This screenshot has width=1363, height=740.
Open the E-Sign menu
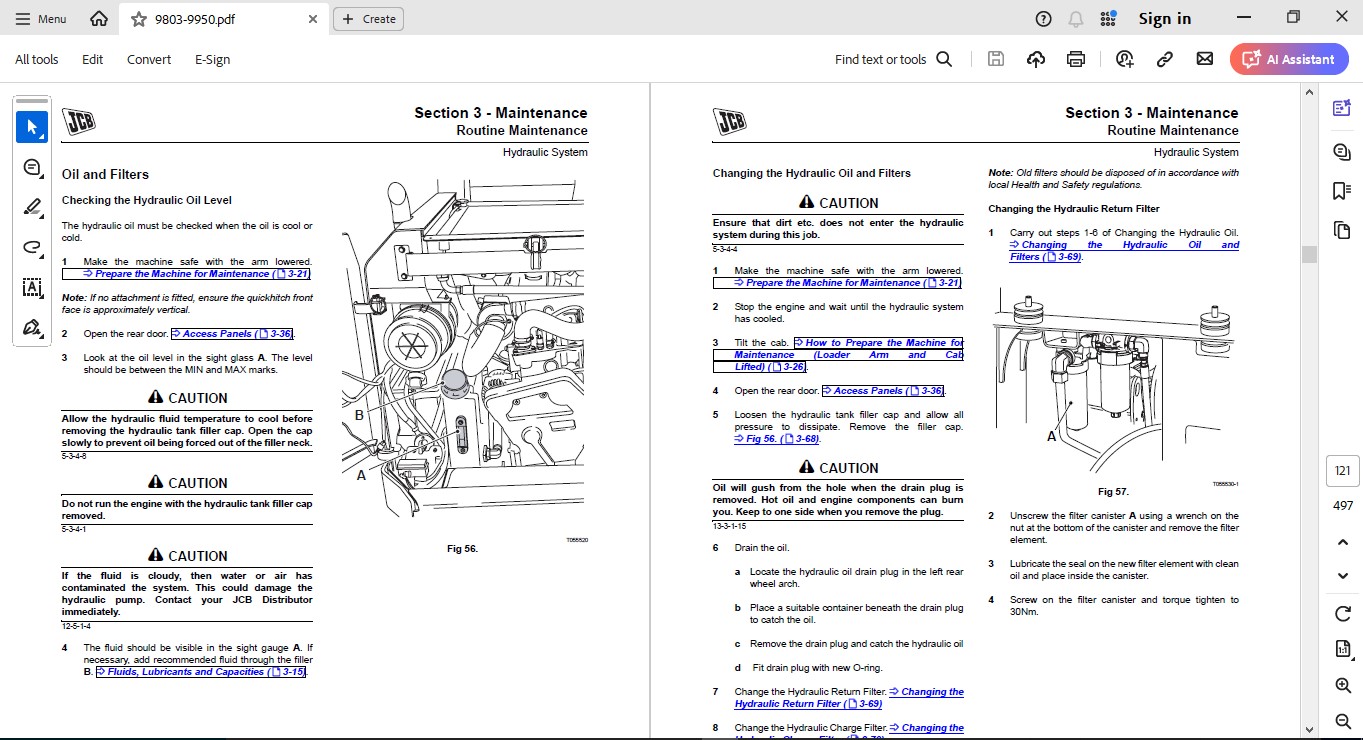point(212,59)
